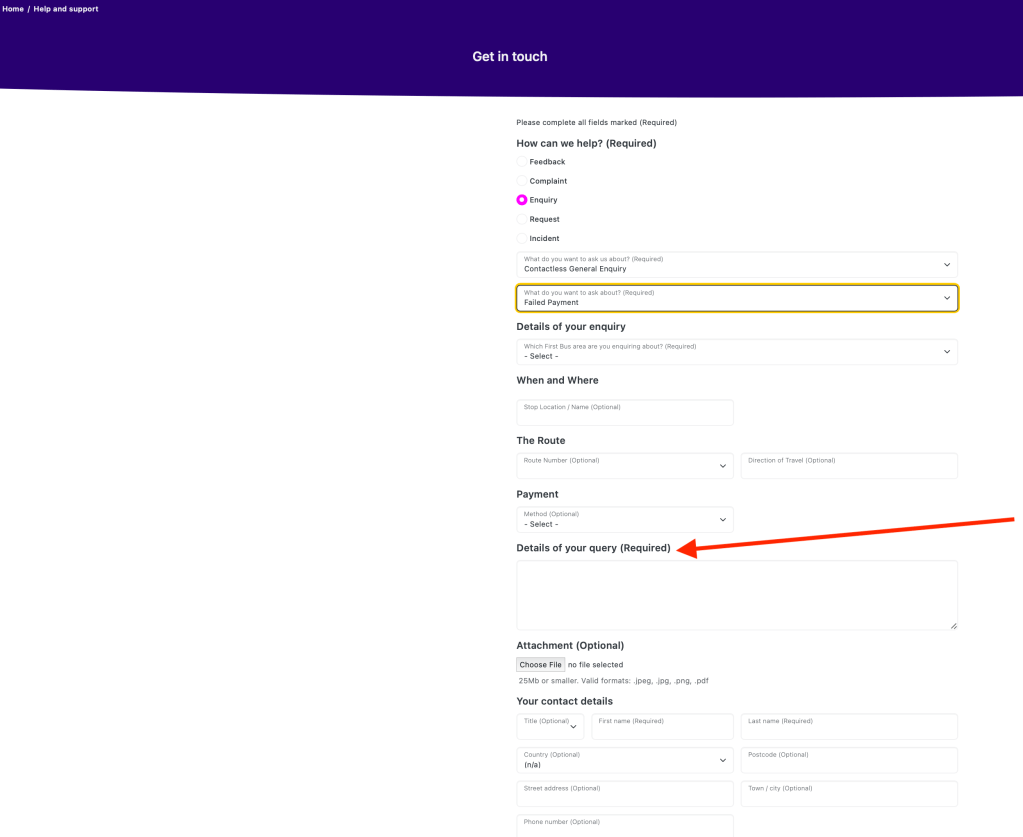1023x837 pixels.
Task: Focus the Direction of Travel field
Action: pos(848,467)
